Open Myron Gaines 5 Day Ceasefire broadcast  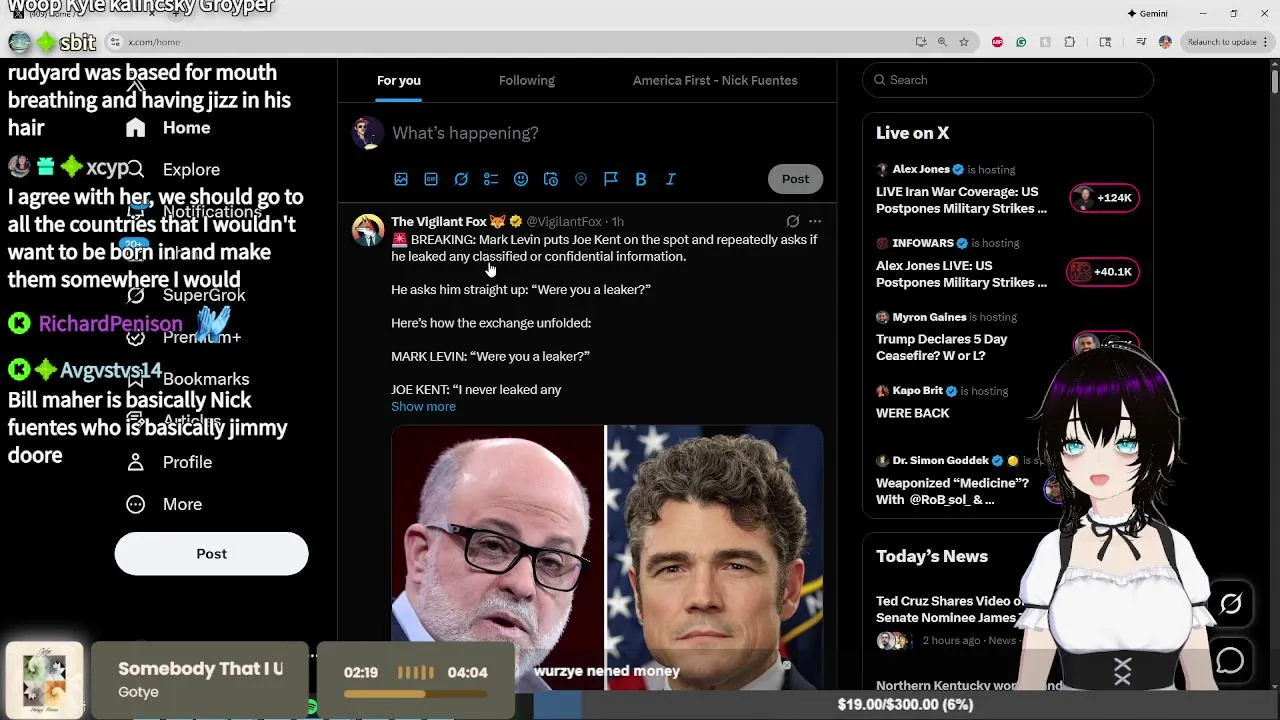click(942, 347)
